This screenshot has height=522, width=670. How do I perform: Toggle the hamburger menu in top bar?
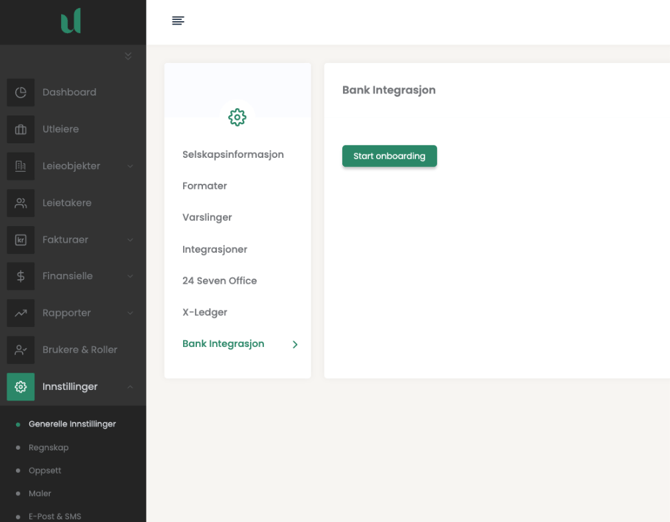(x=178, y=21)
